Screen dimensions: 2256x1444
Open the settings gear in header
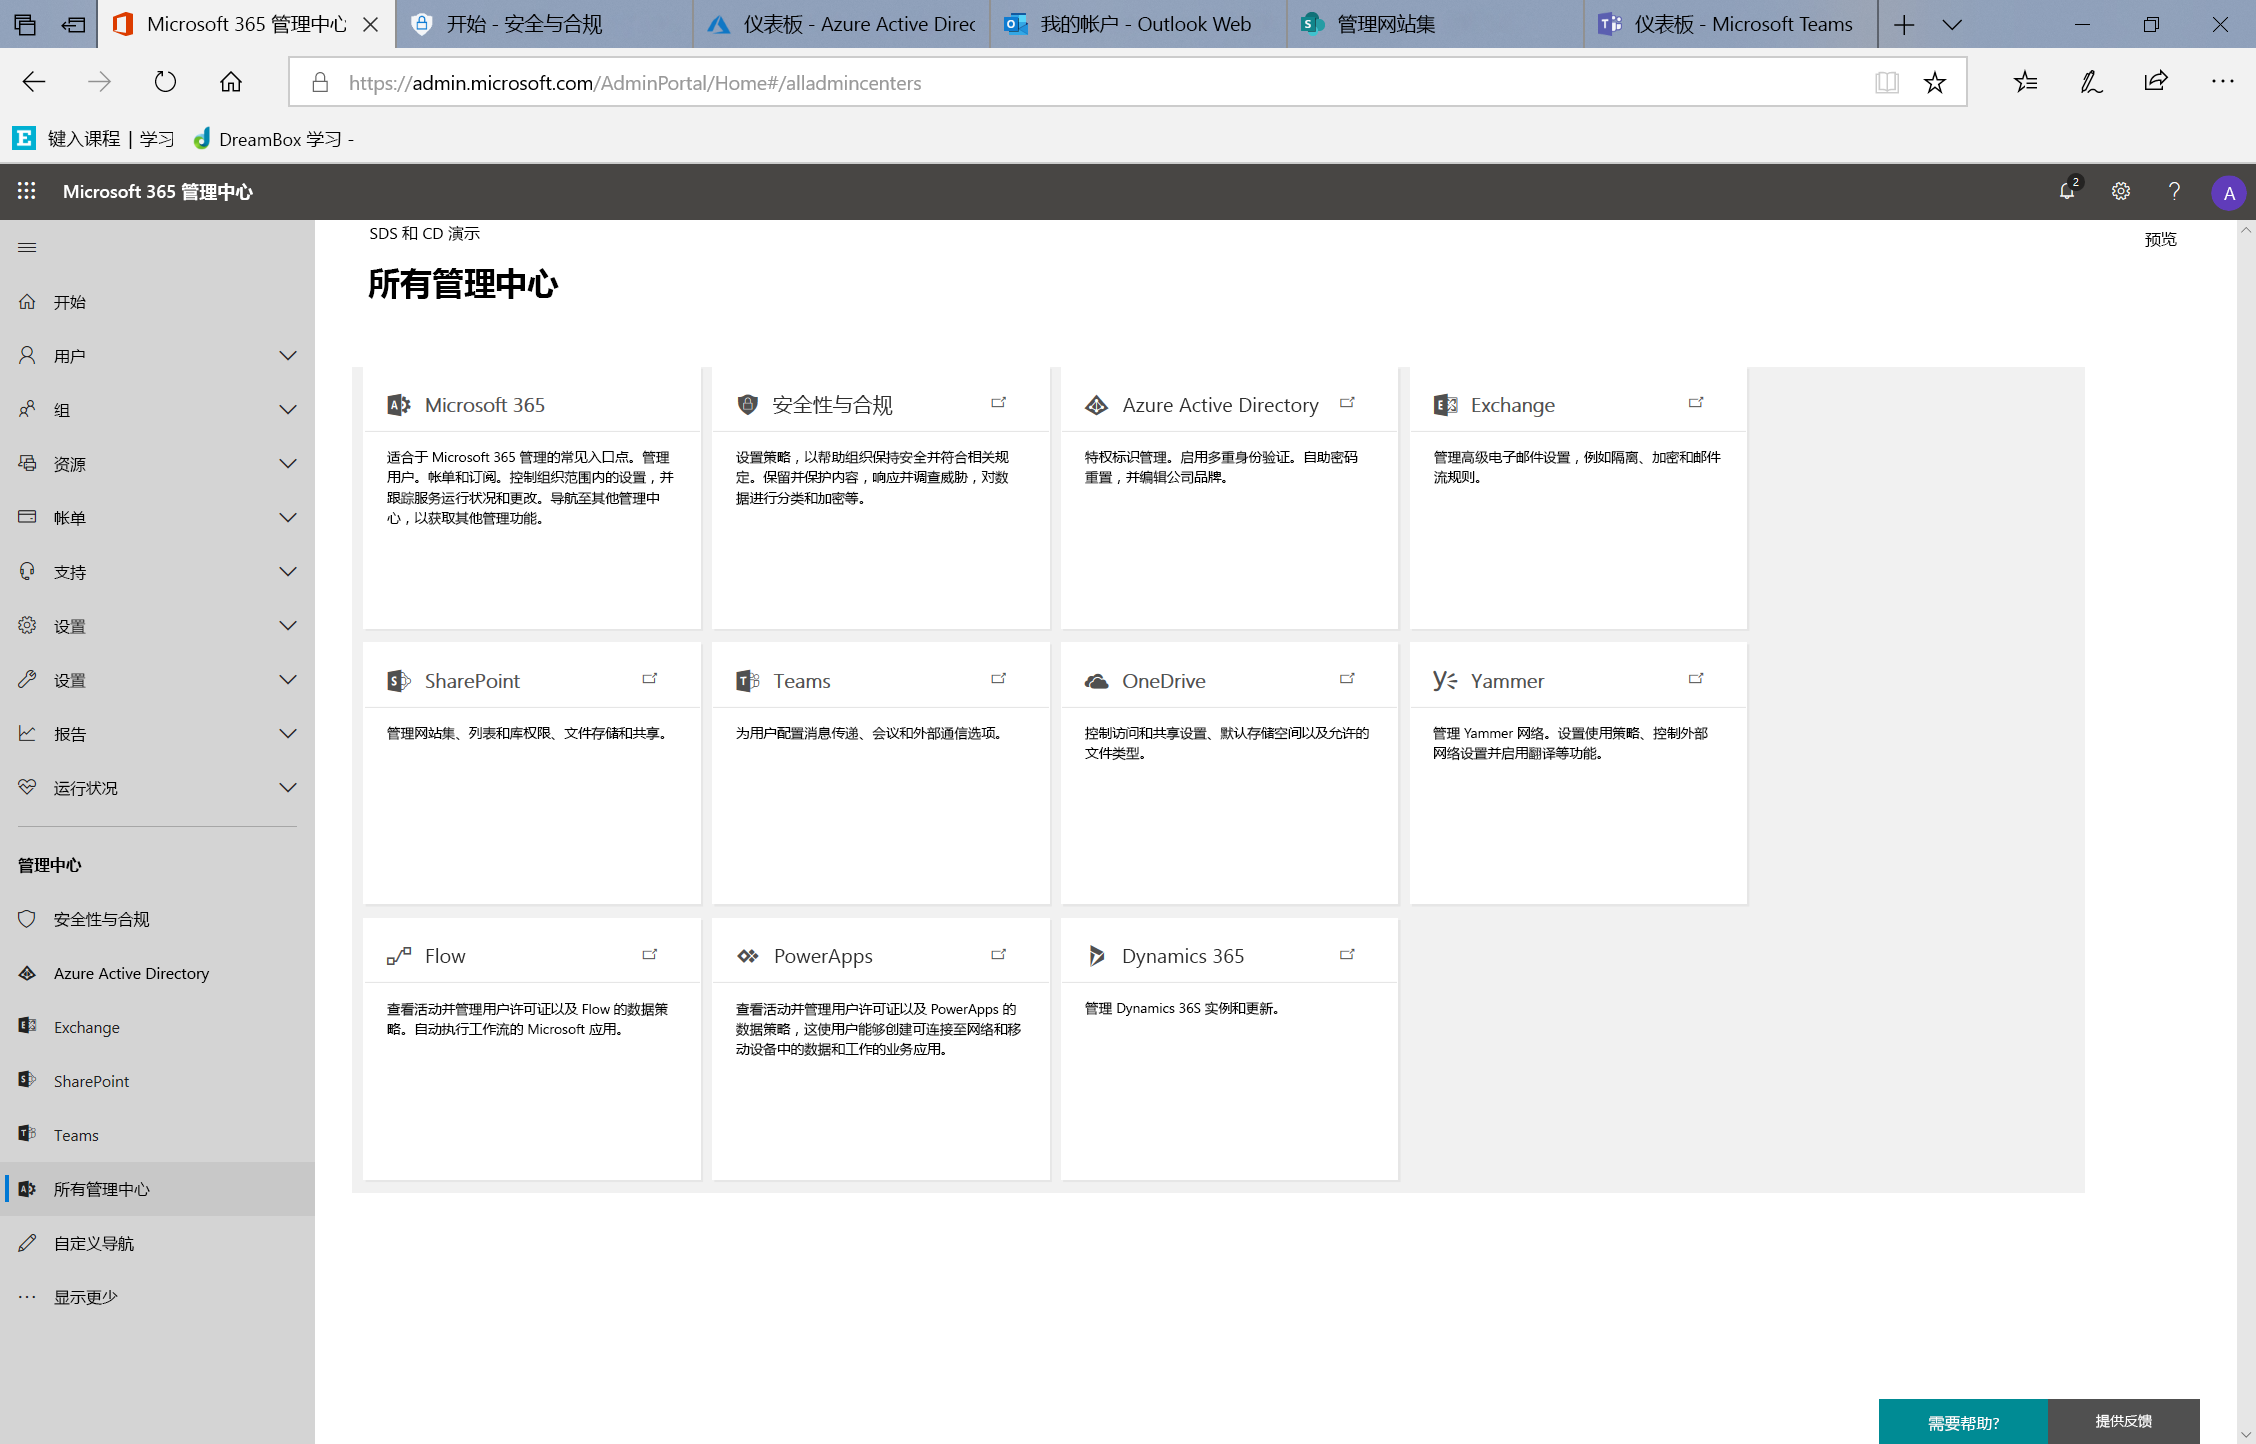pyautogui.click(x=2120, y=191)
